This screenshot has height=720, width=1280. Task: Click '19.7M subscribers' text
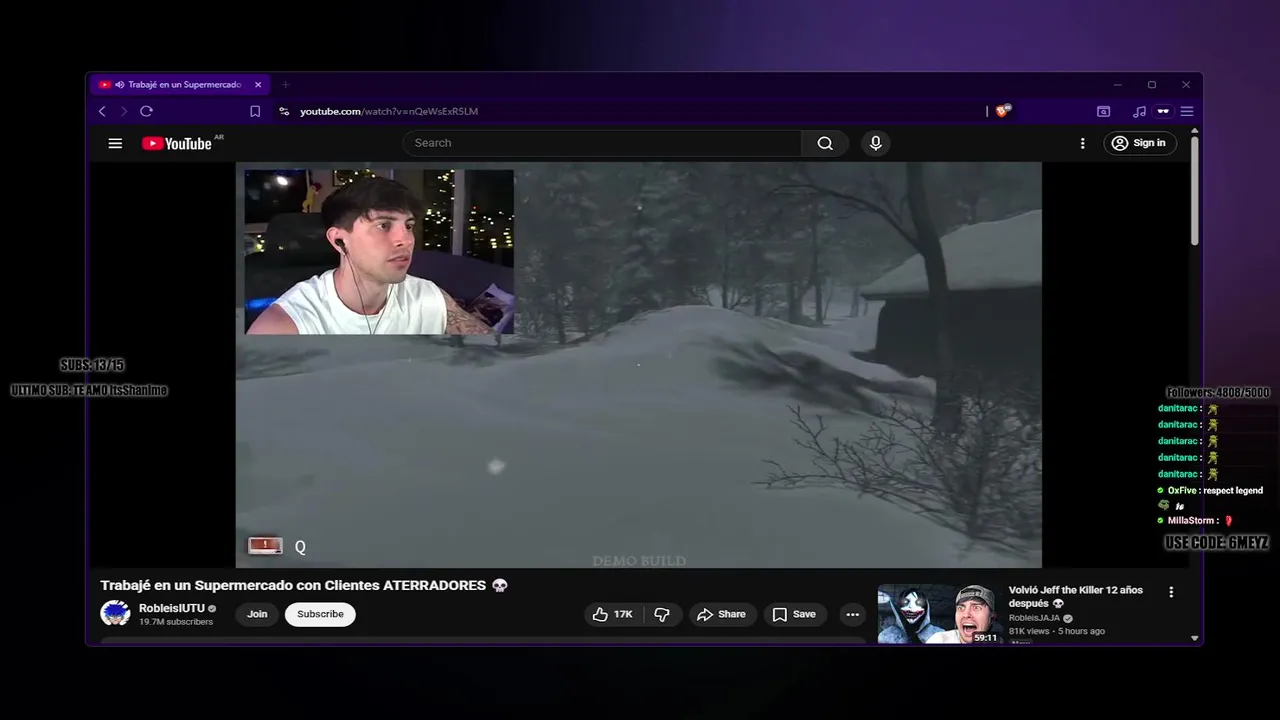point(176,622)
